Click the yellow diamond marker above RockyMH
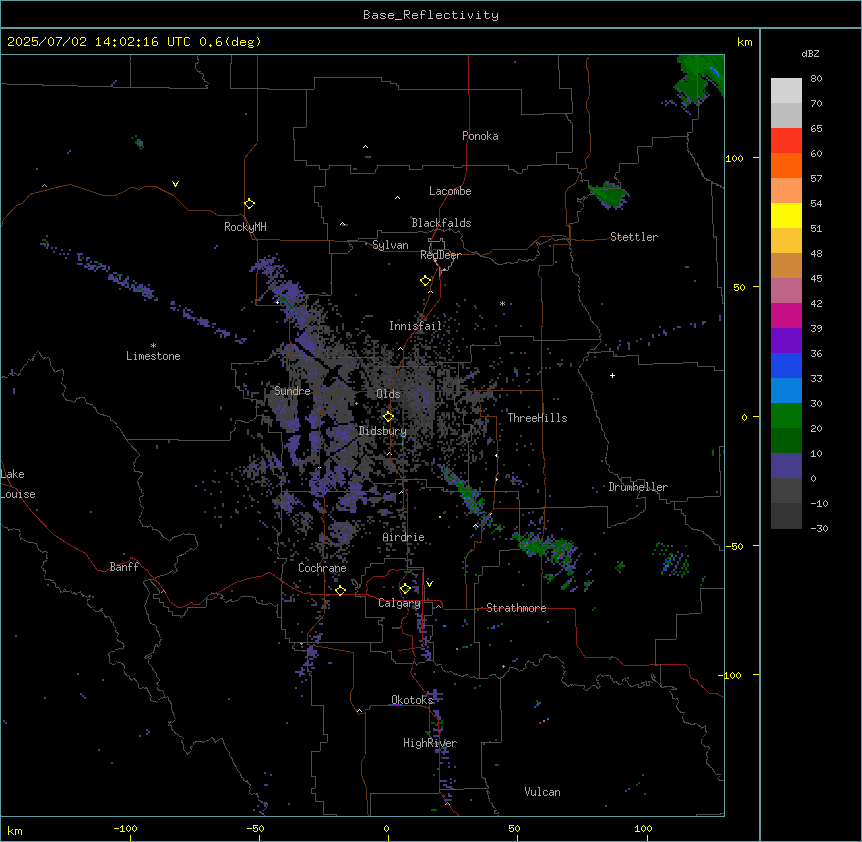This screenshot has height=842, width=862. click(x=250, y=204)
